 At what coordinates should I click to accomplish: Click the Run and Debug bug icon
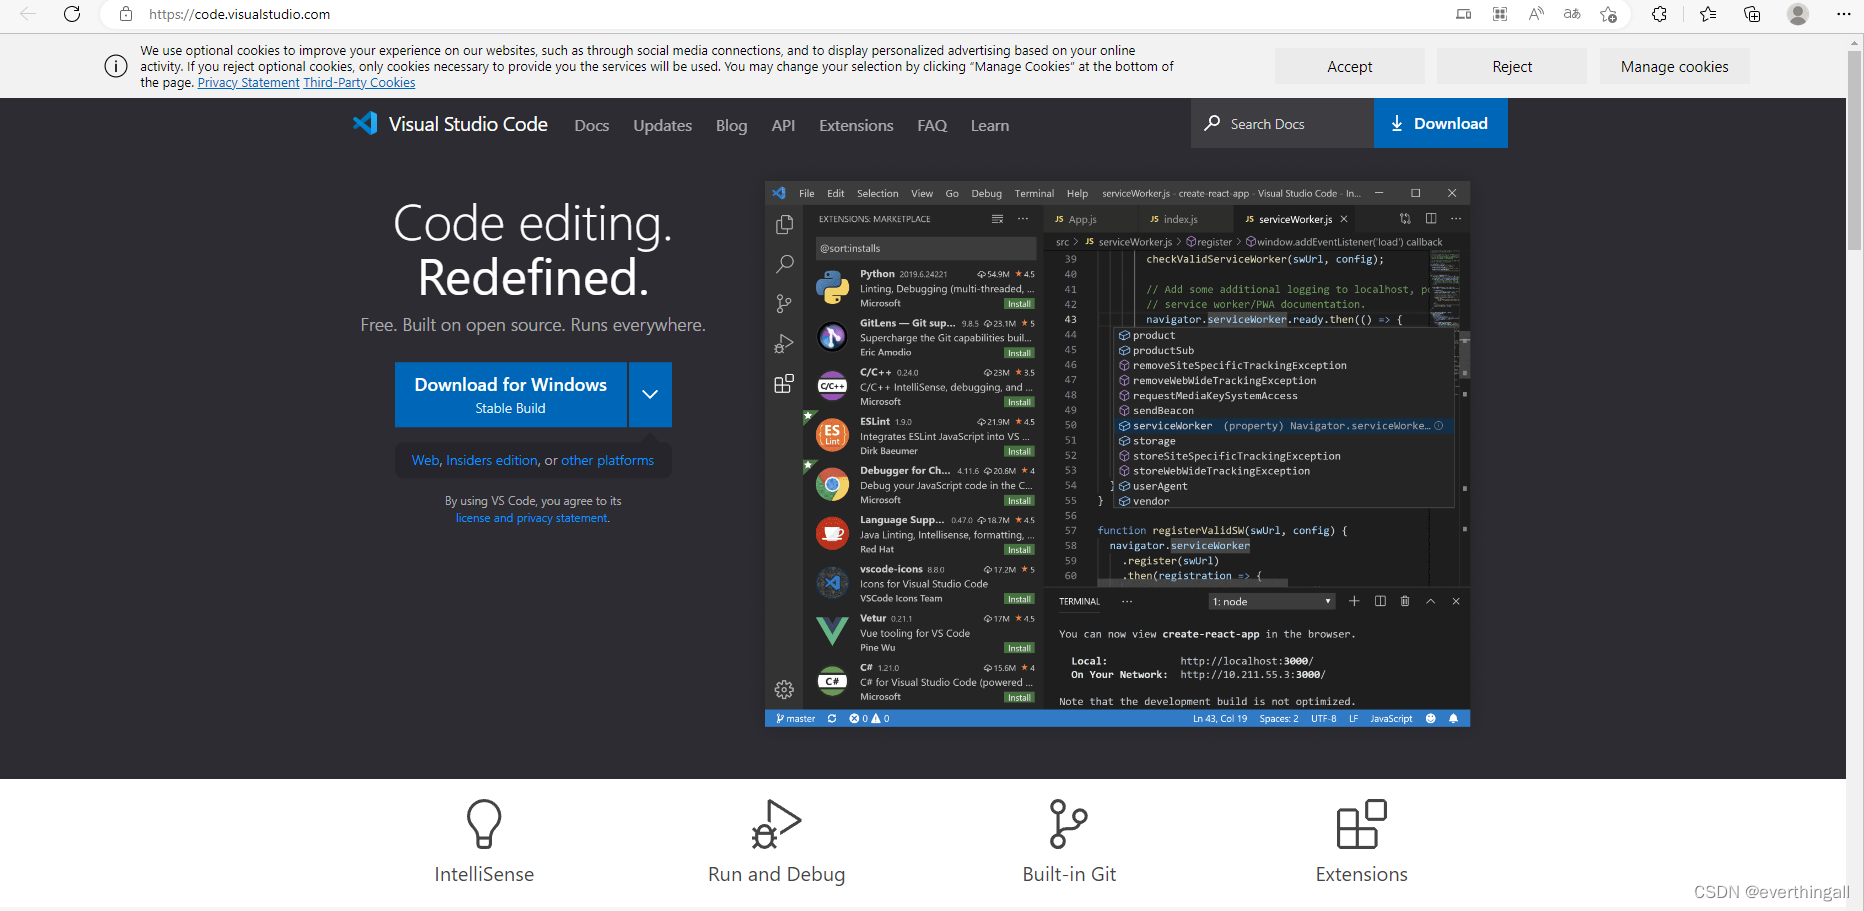click(x=776, y=824)
